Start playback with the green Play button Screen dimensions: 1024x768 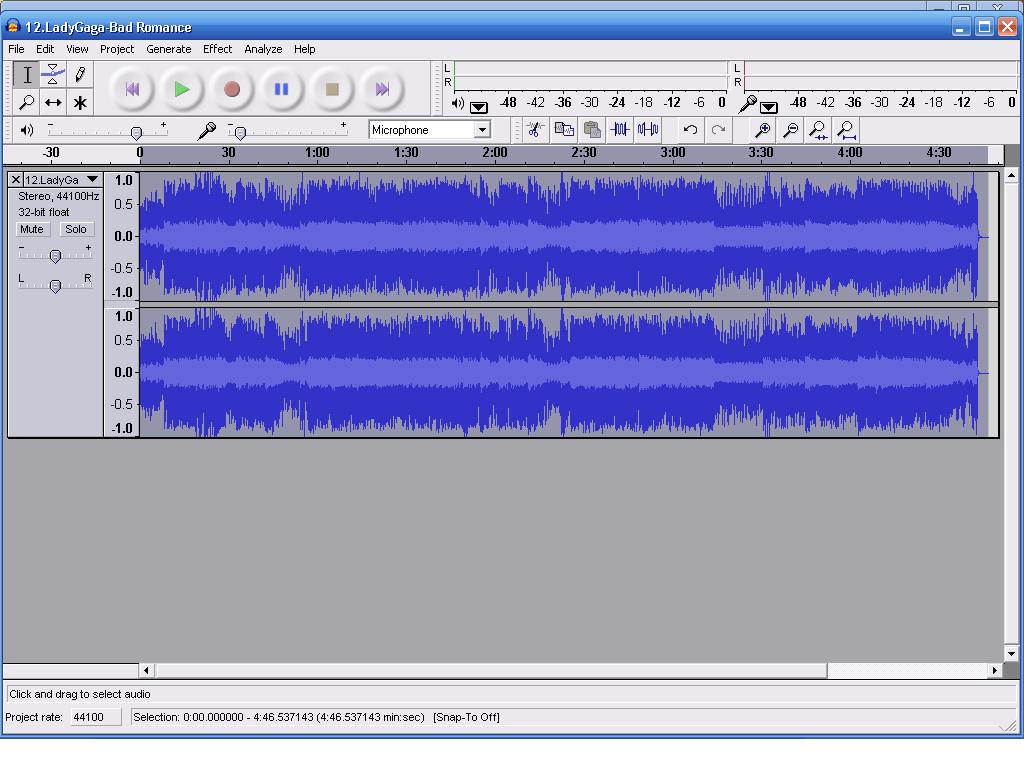coord(182,89)
